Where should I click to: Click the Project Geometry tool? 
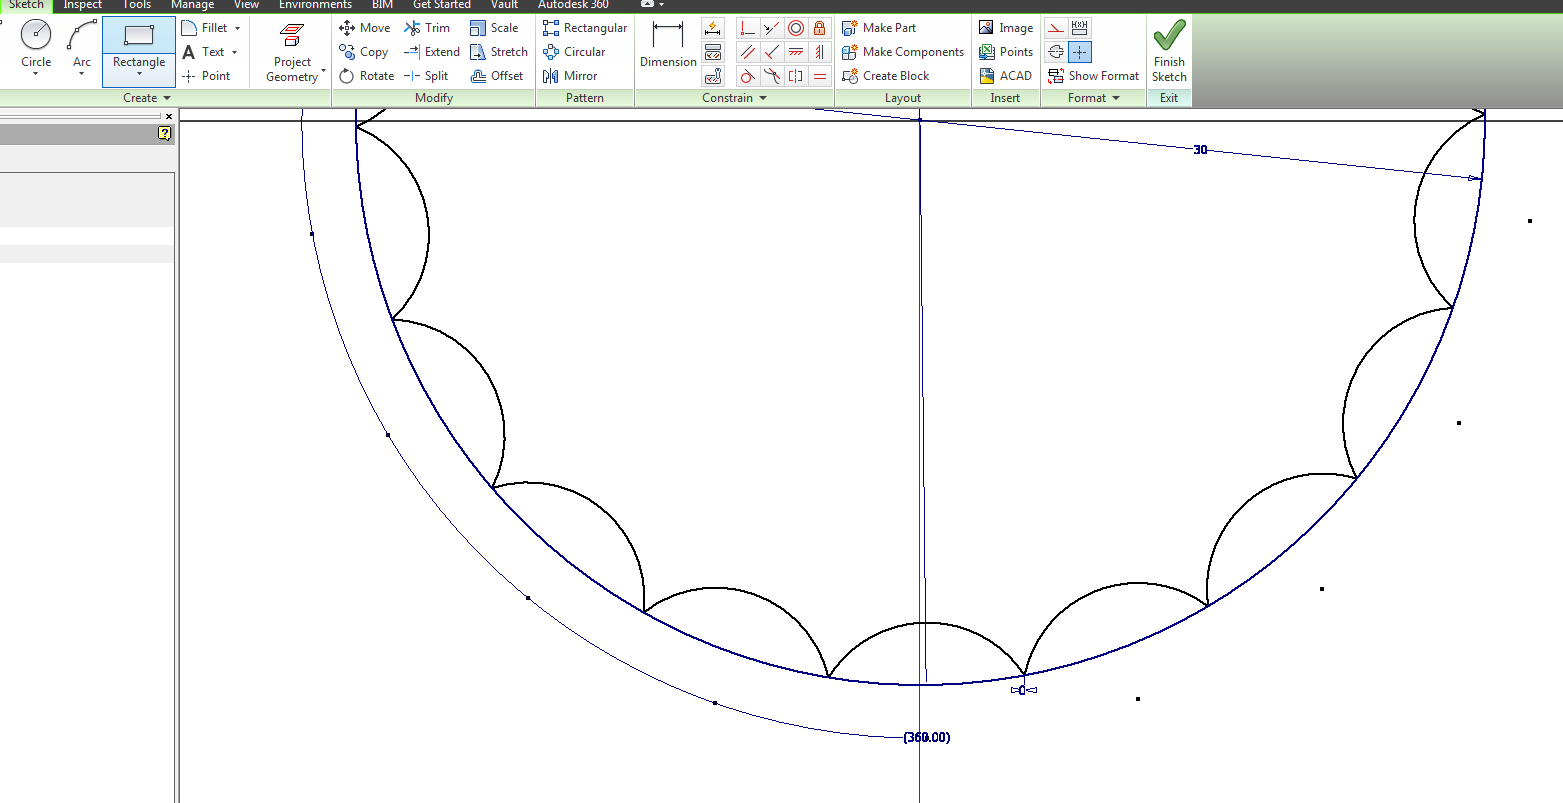[x=292, y=52]
